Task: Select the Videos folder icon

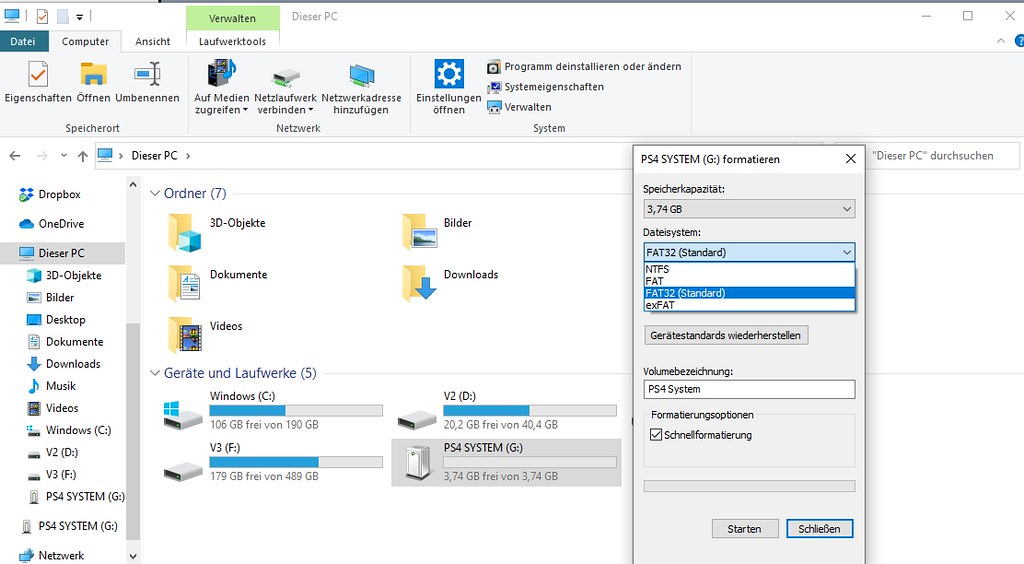Action: pyautogui.click(x=185, y=334)
